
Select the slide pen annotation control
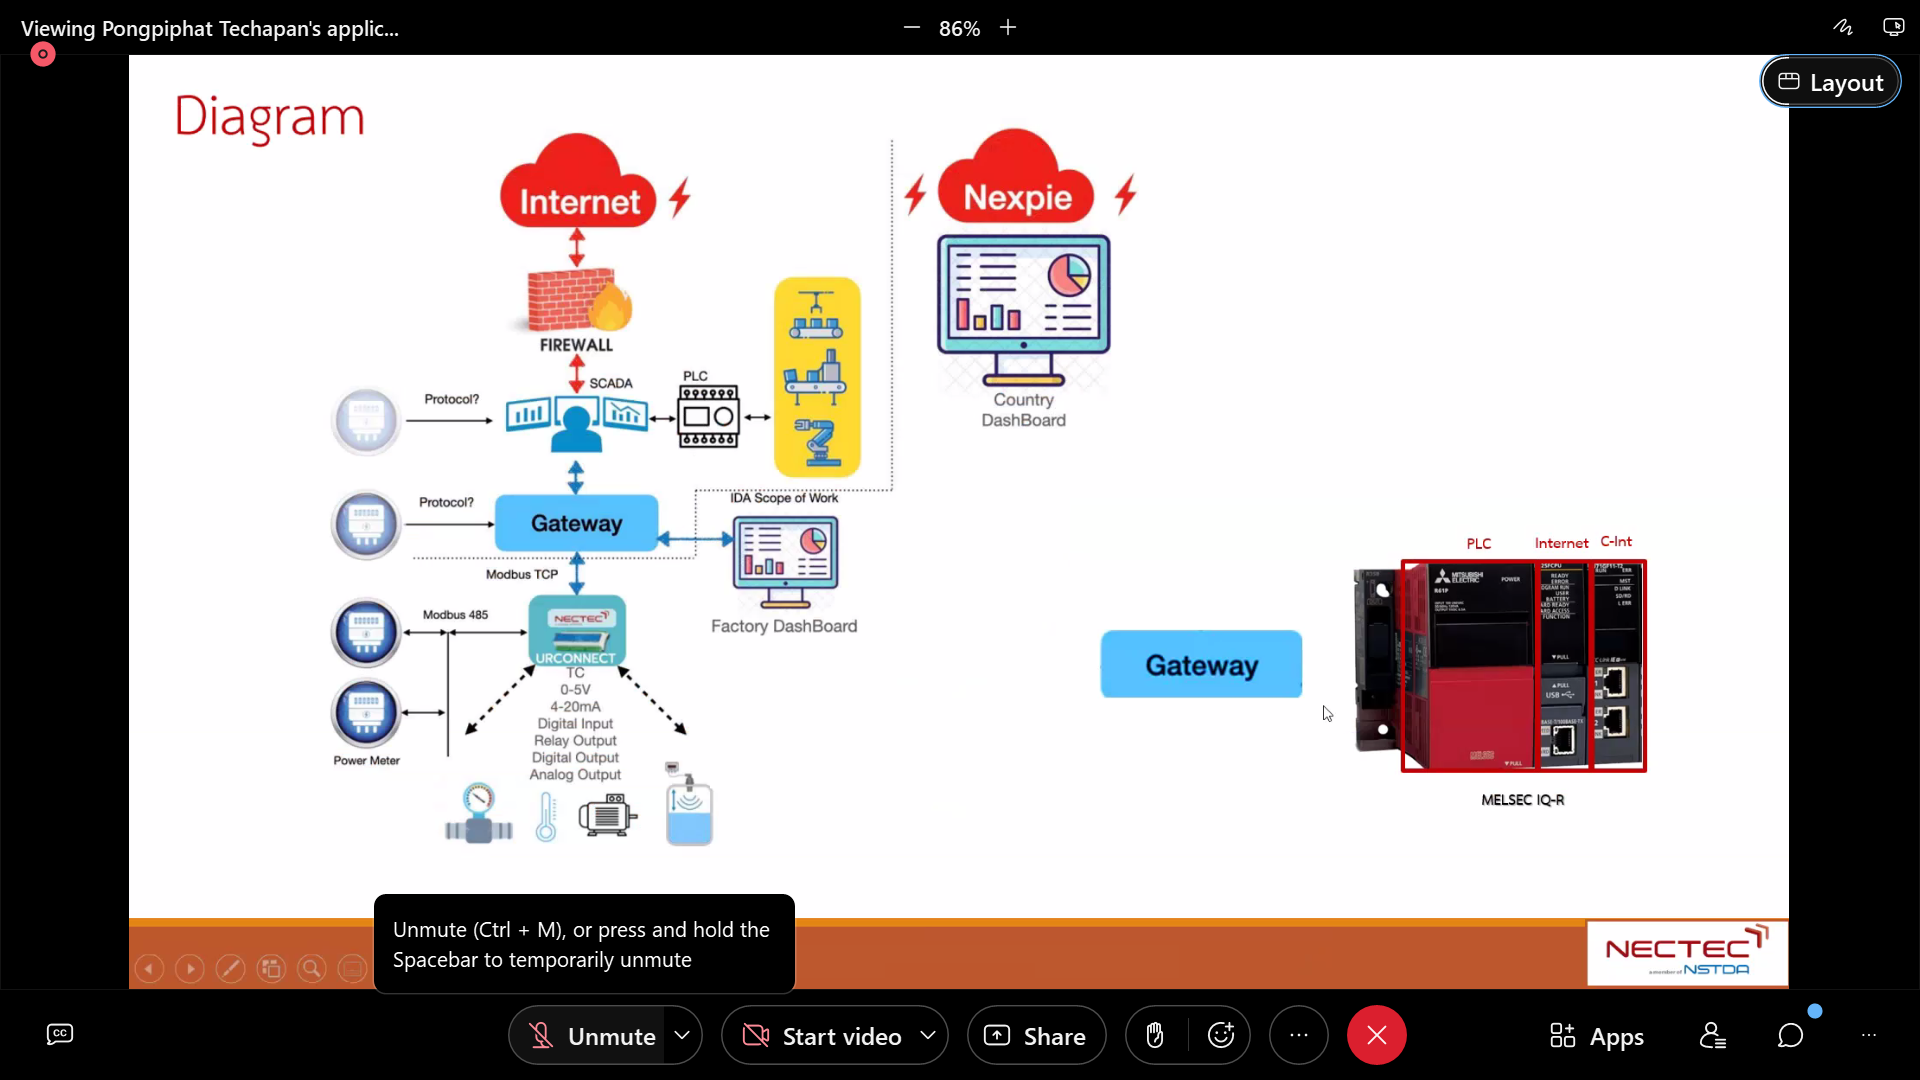[x=230, y=968]
